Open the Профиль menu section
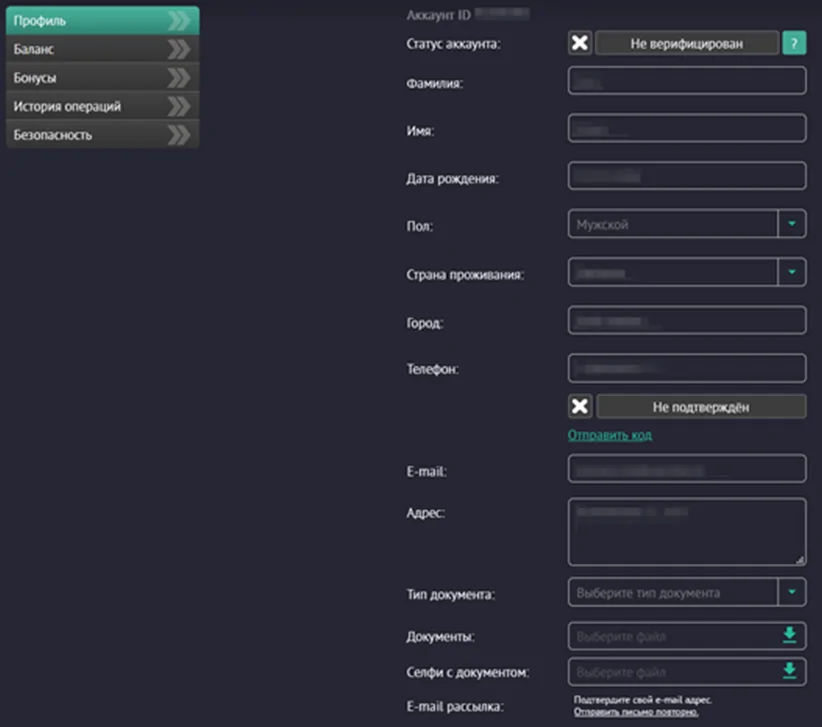822x727 pixels. pos(90,20)
